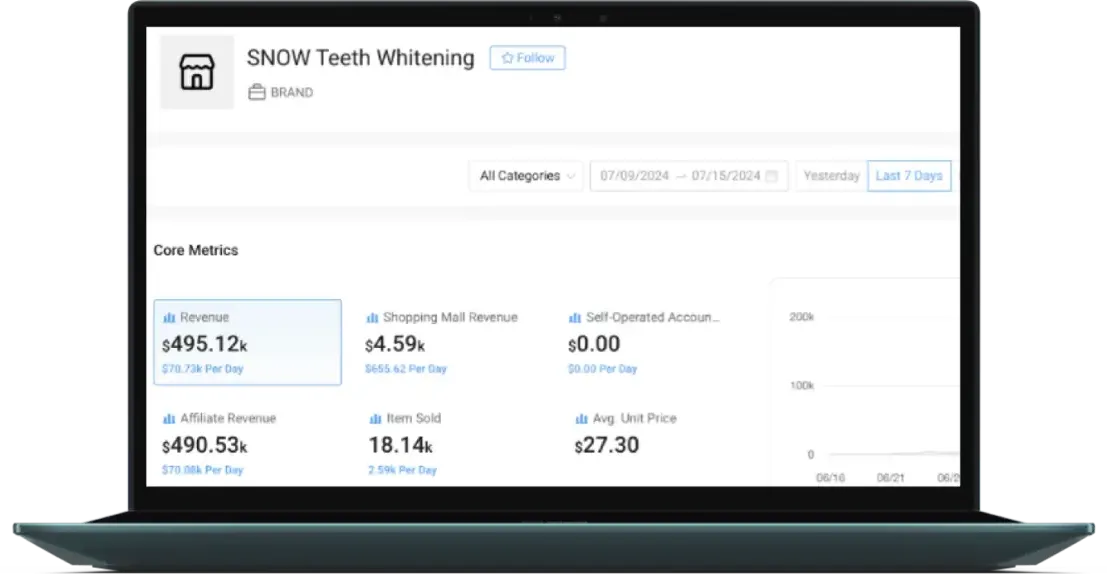Image resolution: width=1107 pixels, height=574 pixels.
Task: Open the All Categories dropdown
Action: (x=527, y=176)
